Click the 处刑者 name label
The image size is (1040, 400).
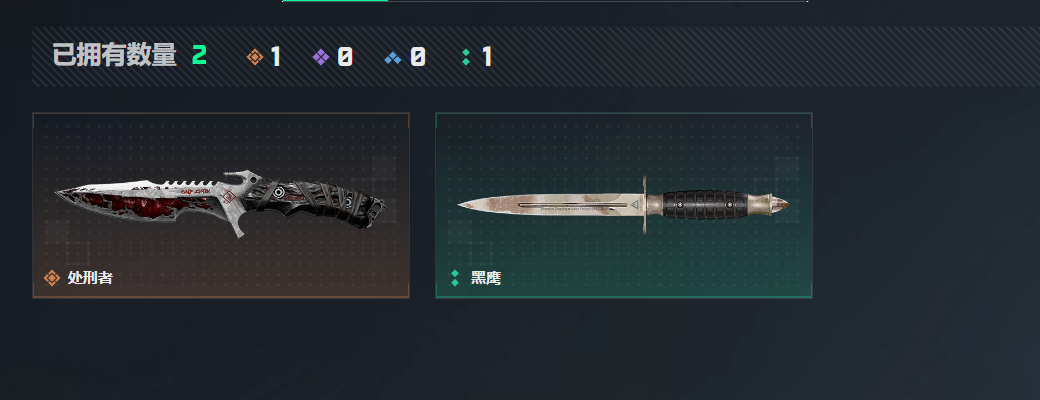(90, 278)
